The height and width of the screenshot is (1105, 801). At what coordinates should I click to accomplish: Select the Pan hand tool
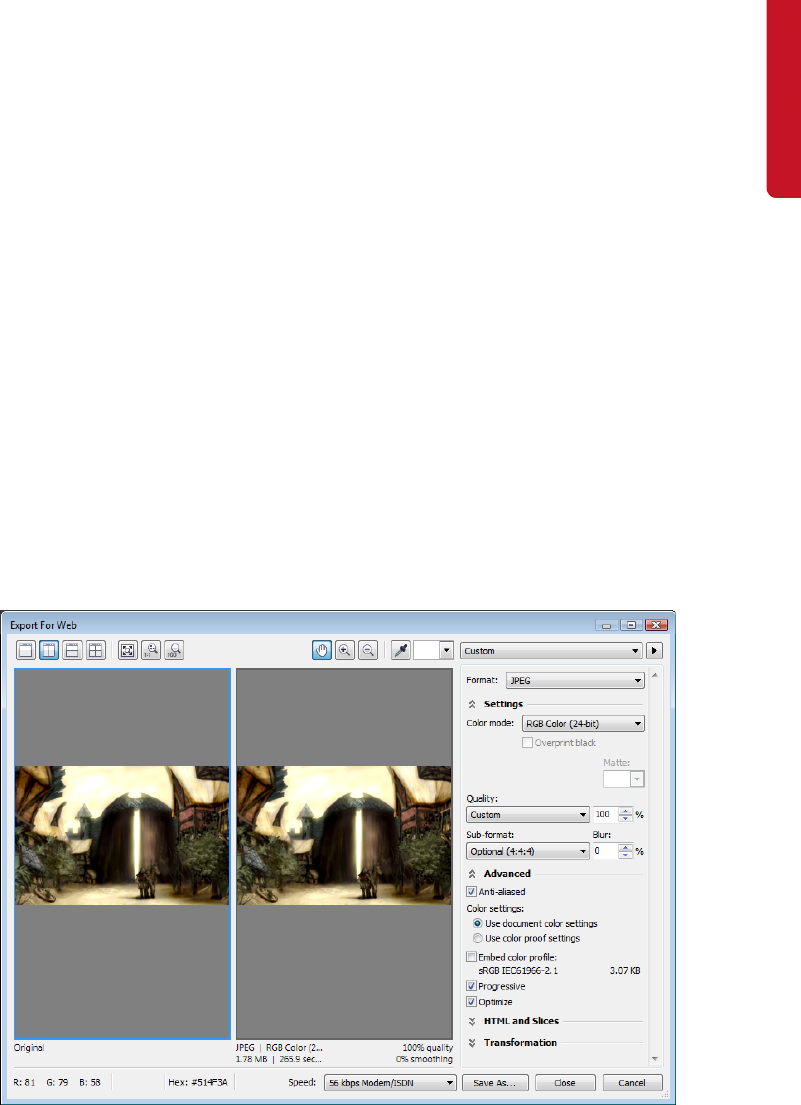click(x=321, y=650)
